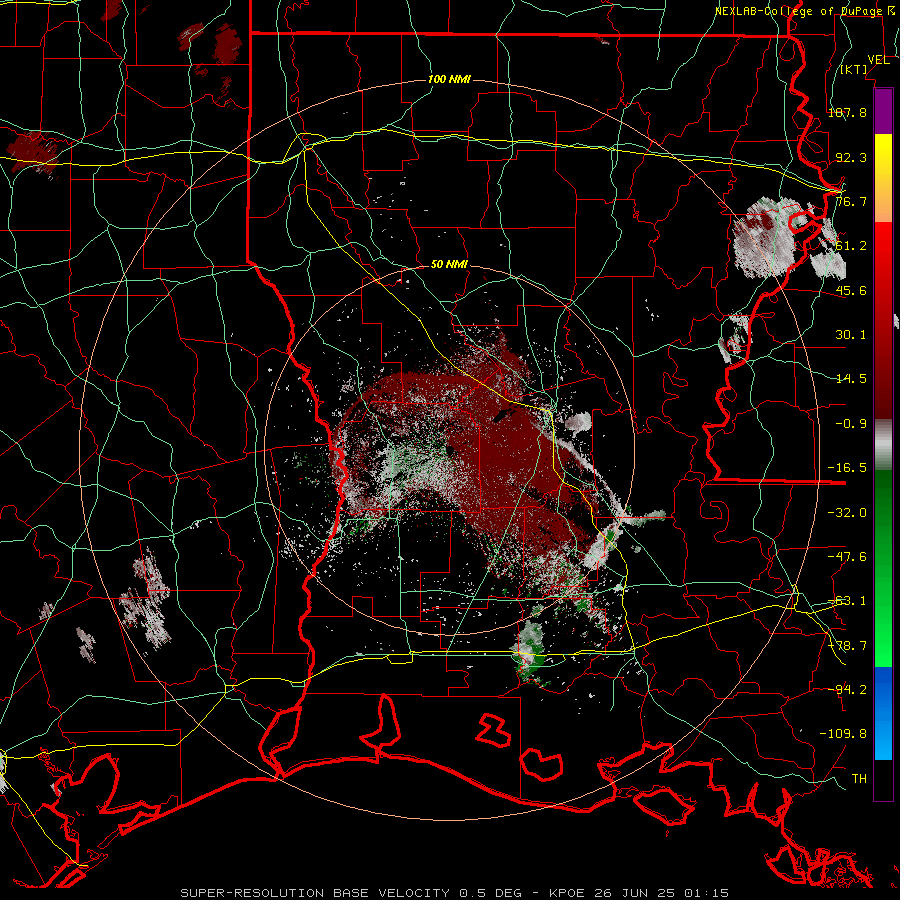Click the 45.6 value on velocity scale
Viewport: 900px width, 900px height.
(x=851, y=290)
